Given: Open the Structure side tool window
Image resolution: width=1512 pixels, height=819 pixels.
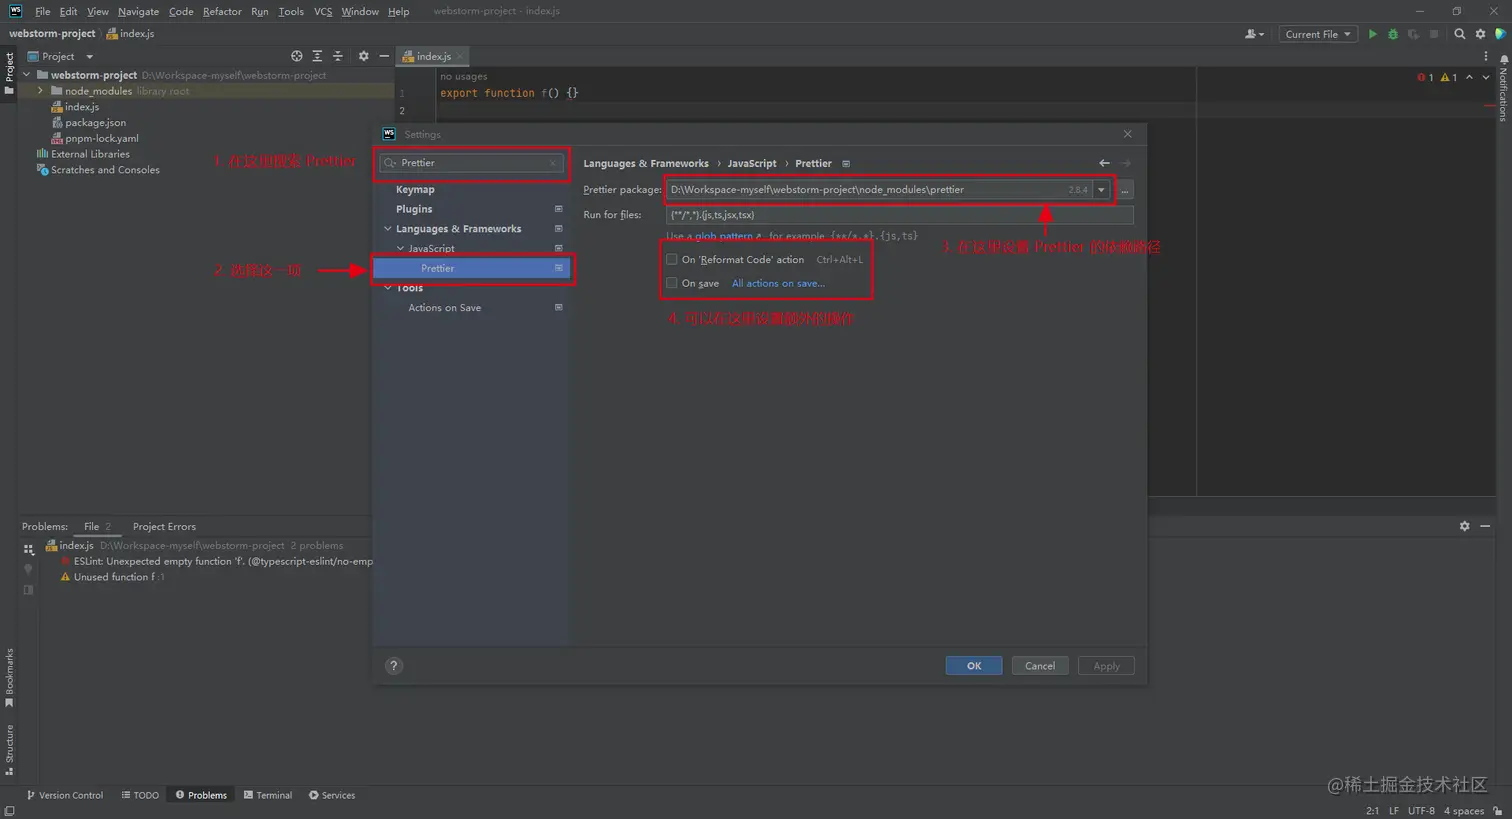Looking at the screenshot, I should tap(9, 750).
